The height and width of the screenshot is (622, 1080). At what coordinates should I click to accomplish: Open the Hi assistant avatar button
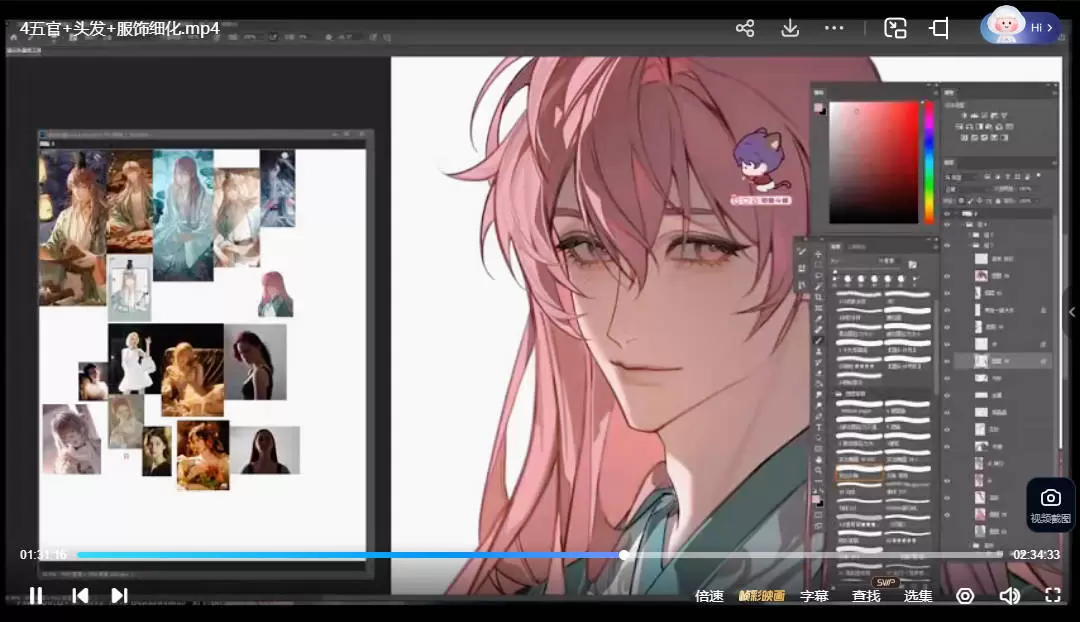click(1020, 27)
